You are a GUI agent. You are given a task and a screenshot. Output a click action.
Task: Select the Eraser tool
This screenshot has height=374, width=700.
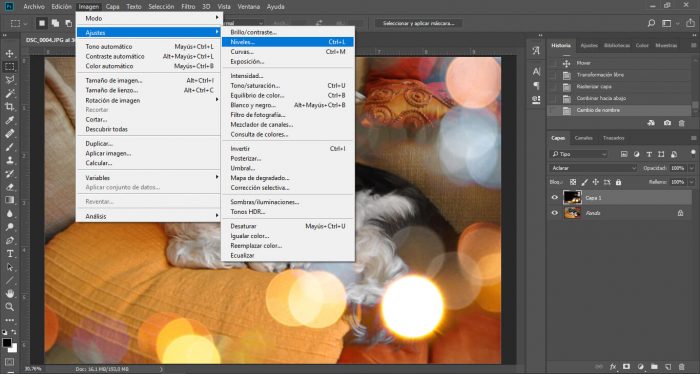[9, 187]
